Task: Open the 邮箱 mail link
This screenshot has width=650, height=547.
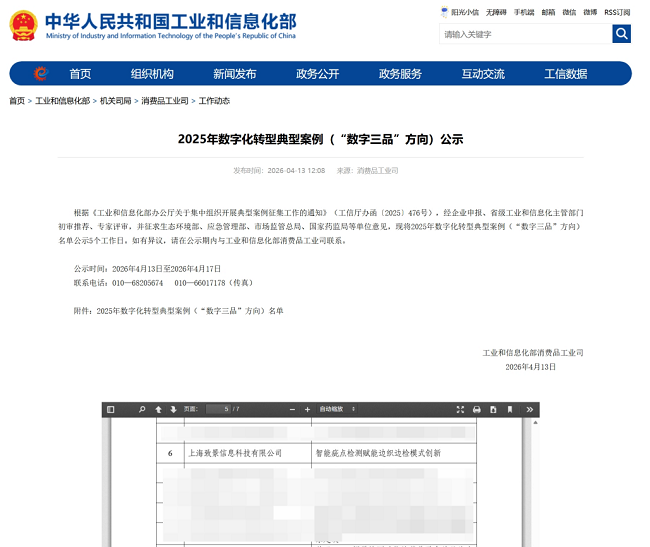Action: [x=548, y=12]
